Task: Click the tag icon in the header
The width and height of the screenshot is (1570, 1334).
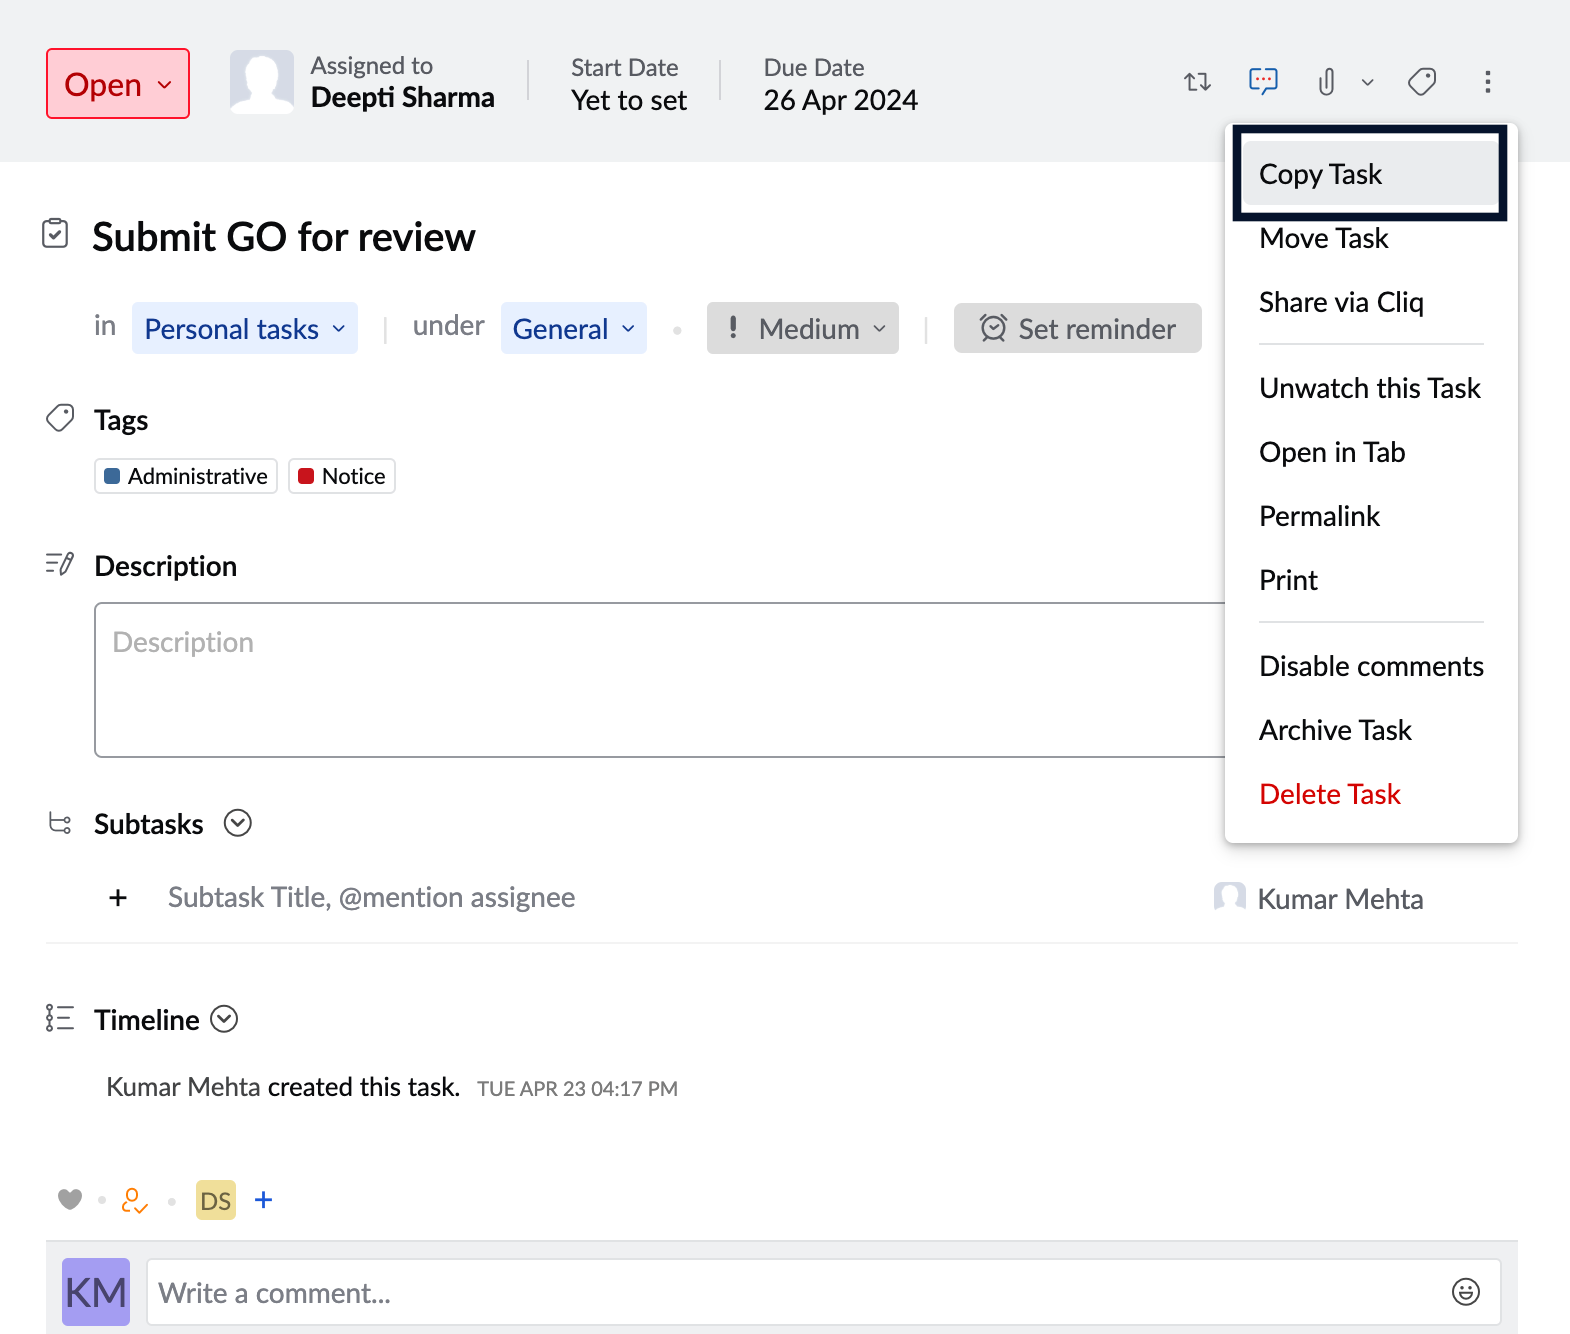Action: 1422,82
